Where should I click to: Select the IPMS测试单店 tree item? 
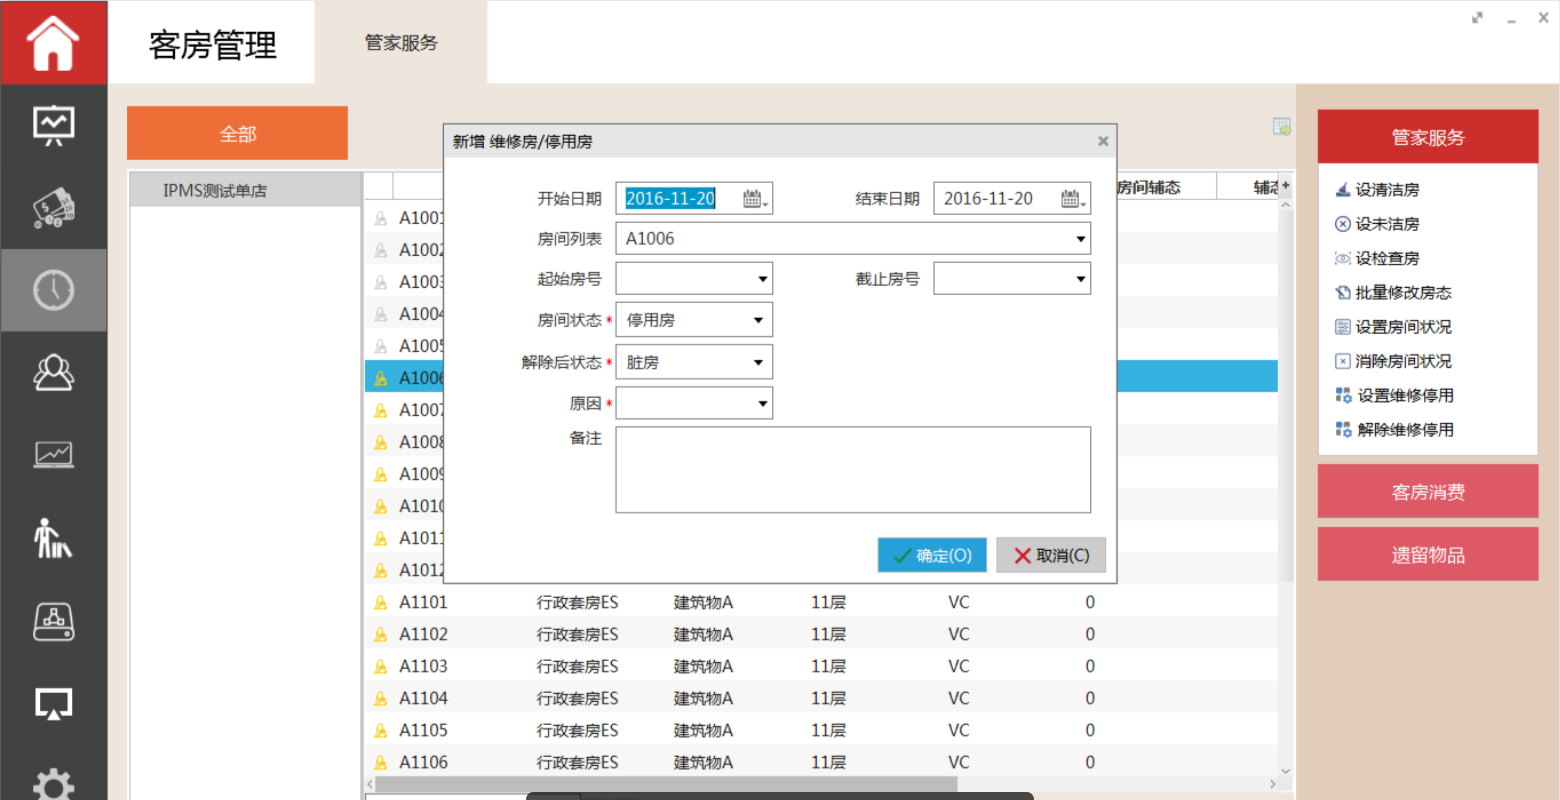[215, 191]
